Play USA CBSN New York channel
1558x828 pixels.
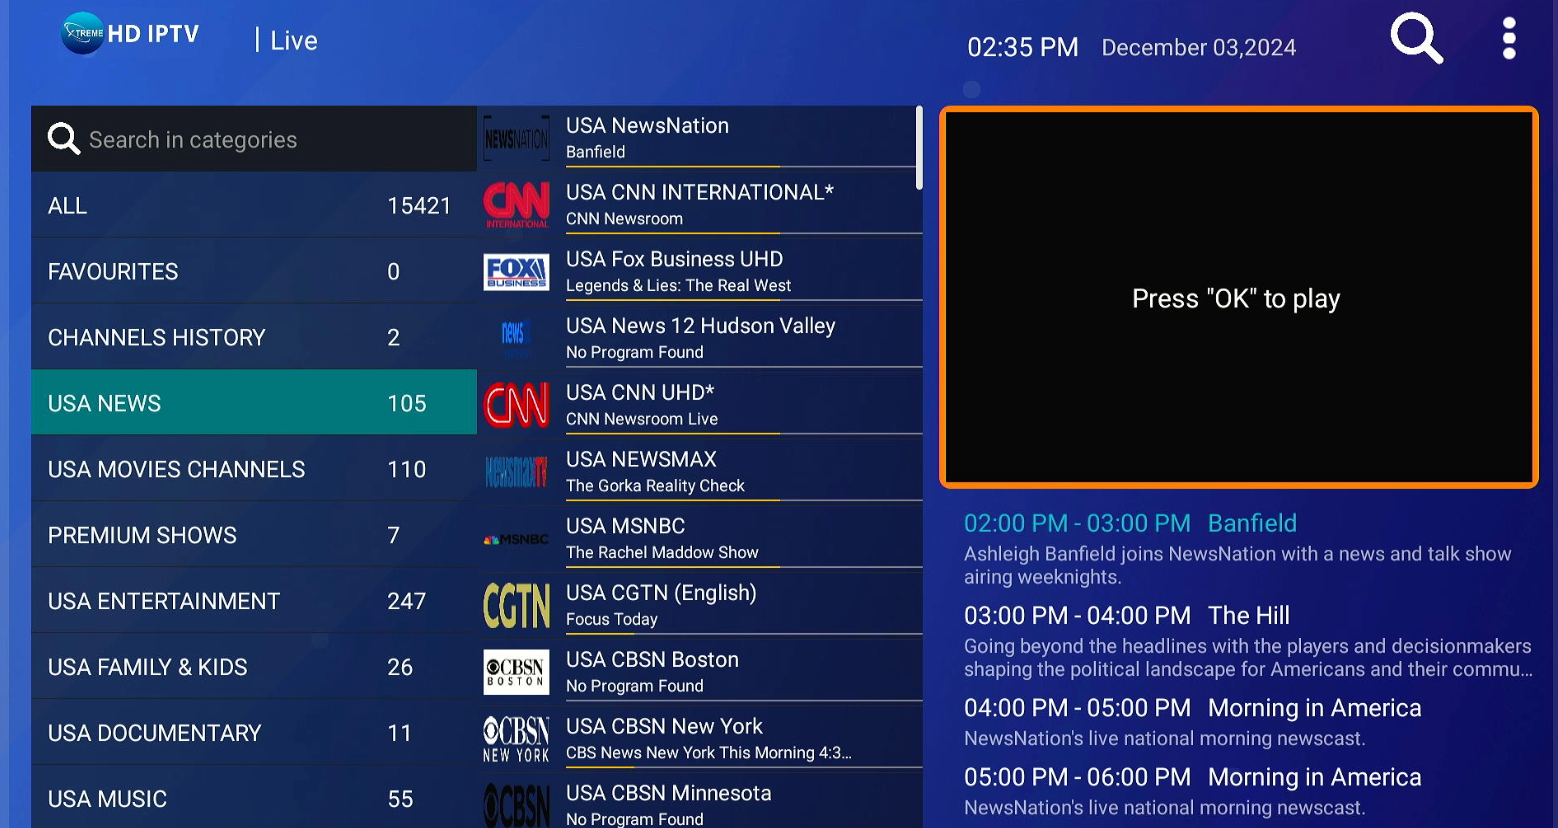point(700,739)
